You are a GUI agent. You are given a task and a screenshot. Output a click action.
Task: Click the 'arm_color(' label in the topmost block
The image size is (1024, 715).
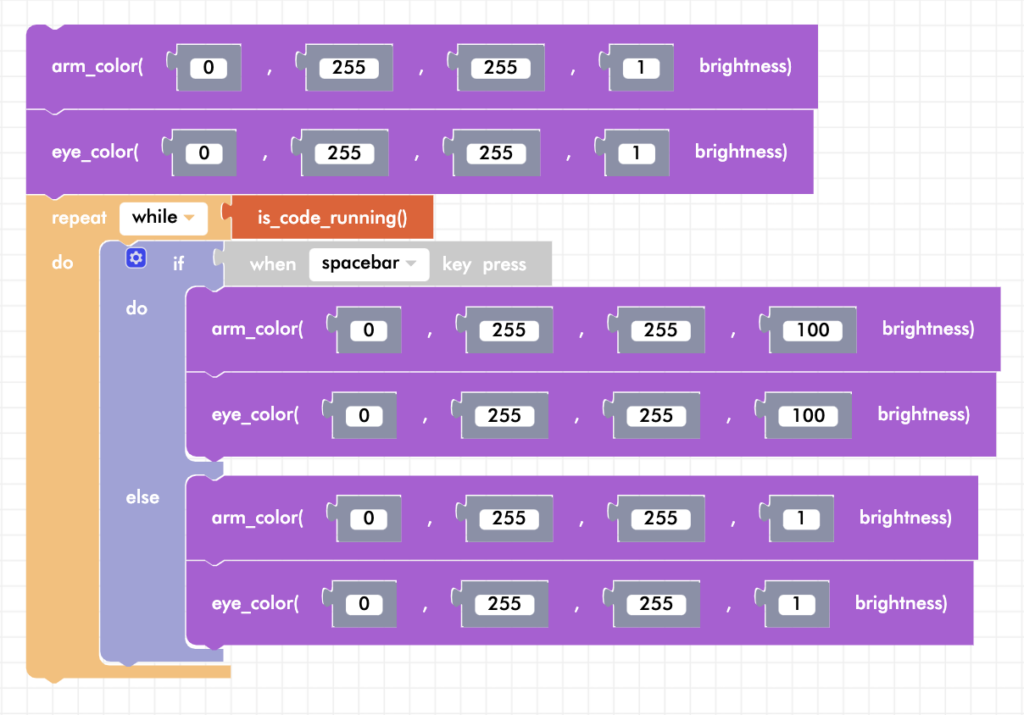click(x=98, y=67)
